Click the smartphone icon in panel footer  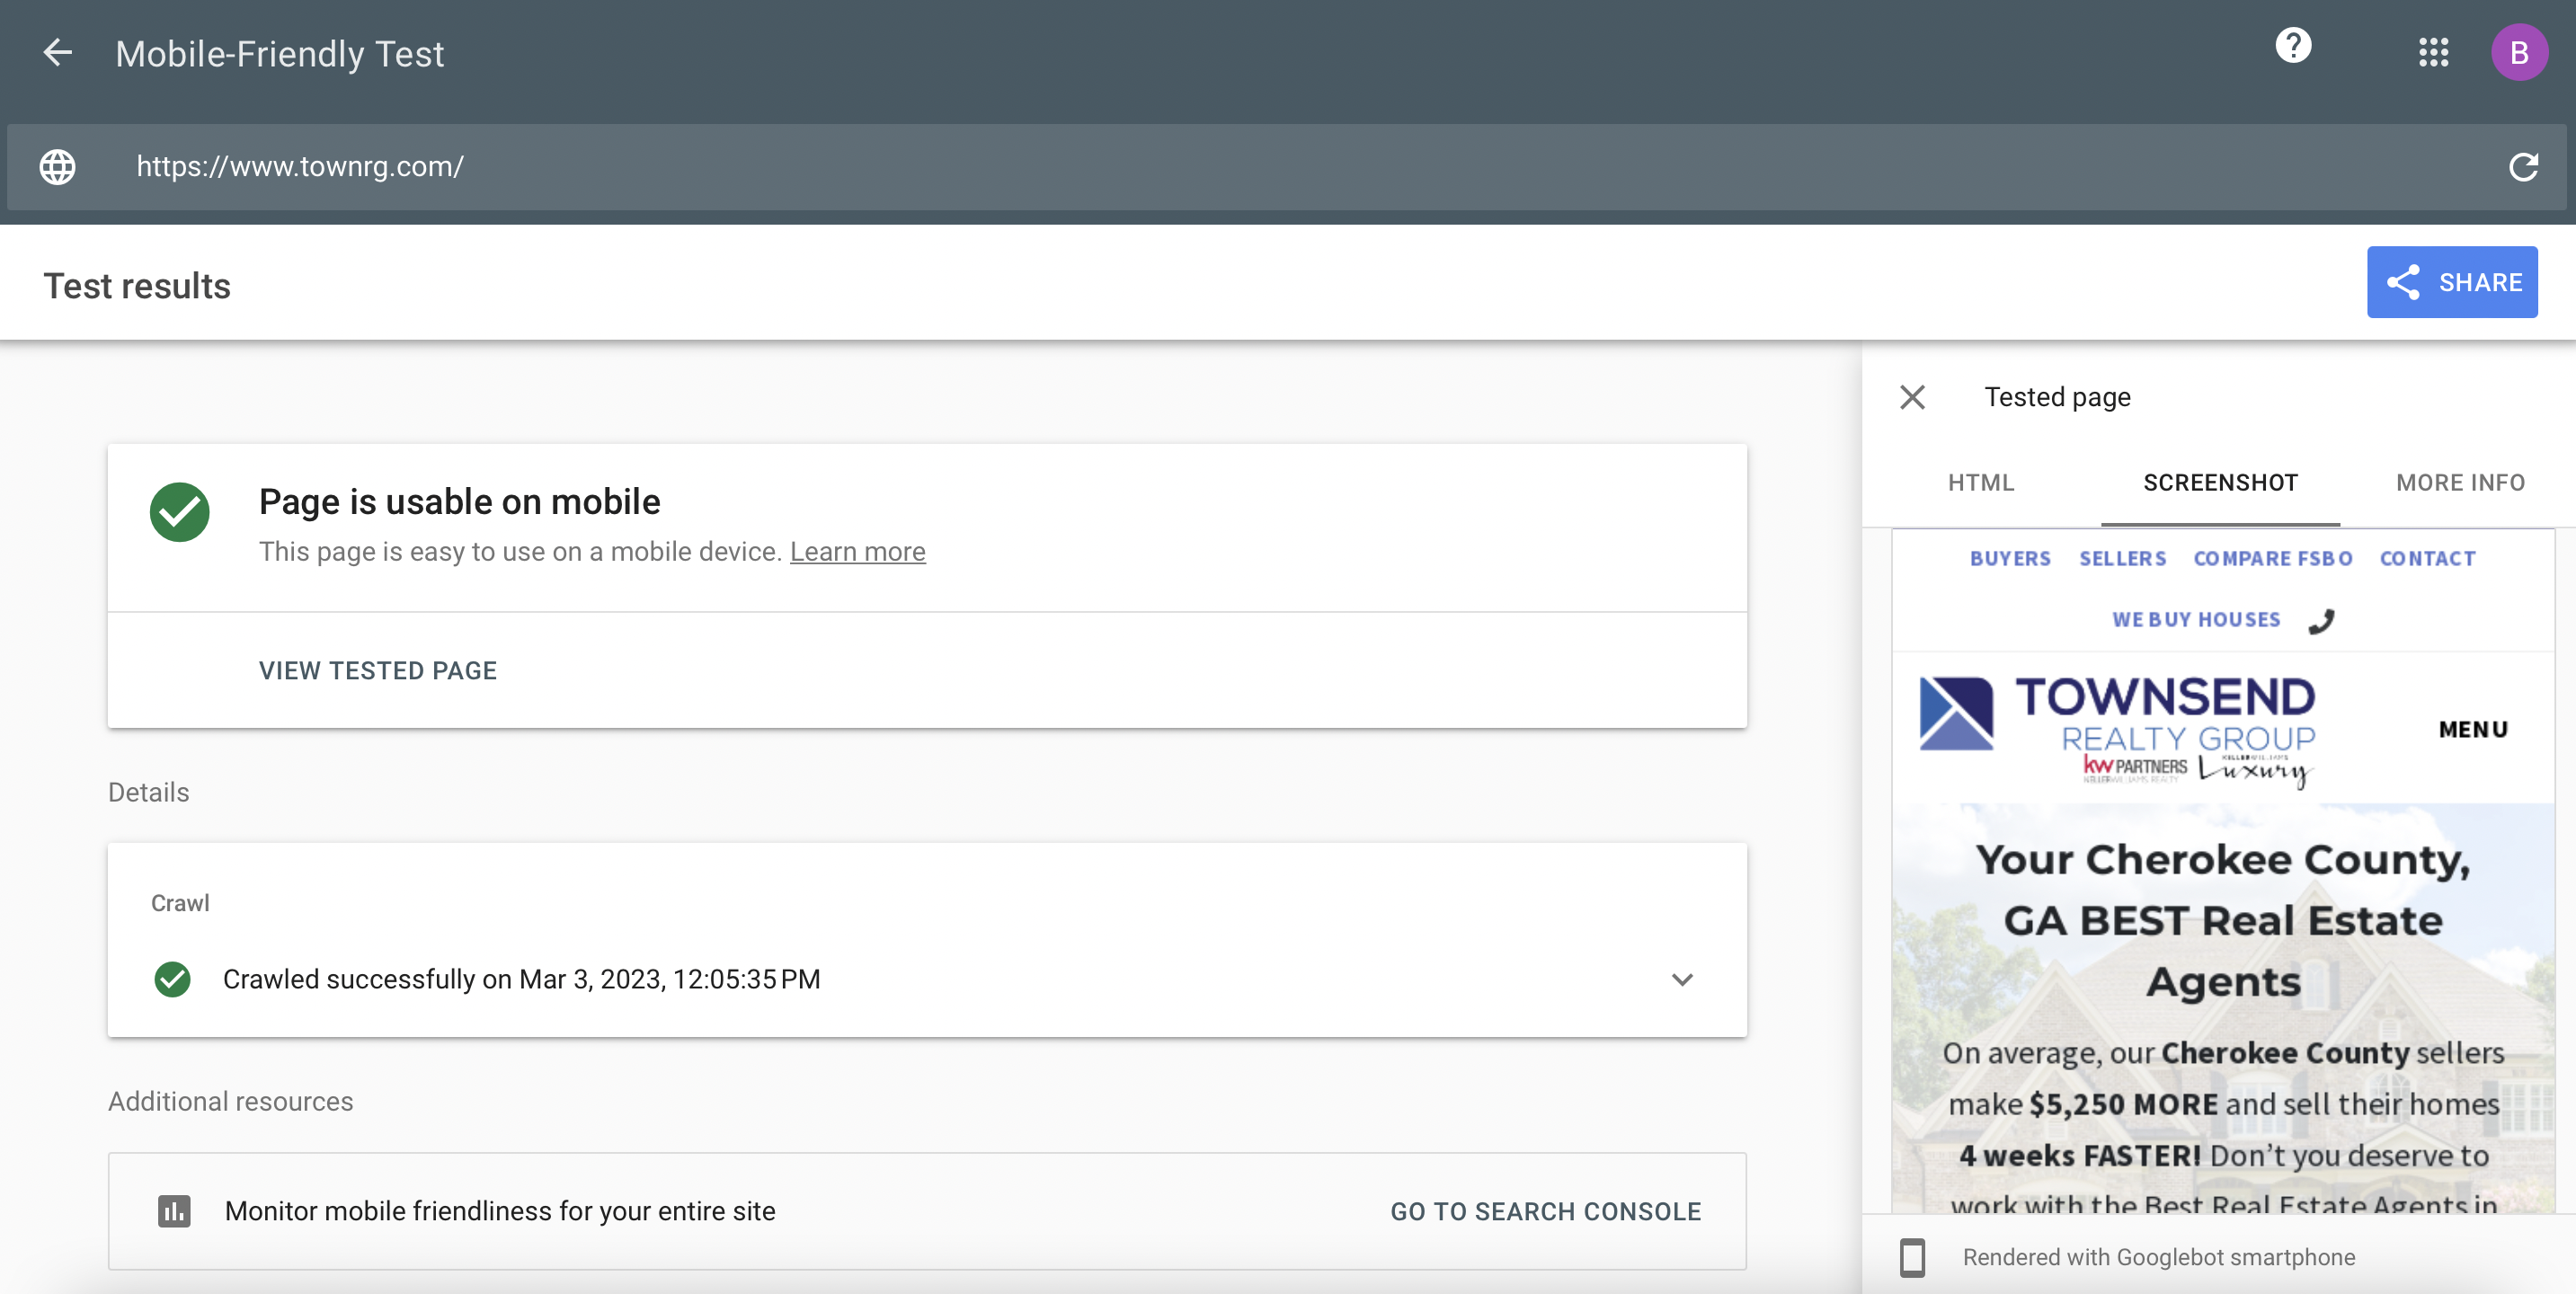coord(1912,1257)
